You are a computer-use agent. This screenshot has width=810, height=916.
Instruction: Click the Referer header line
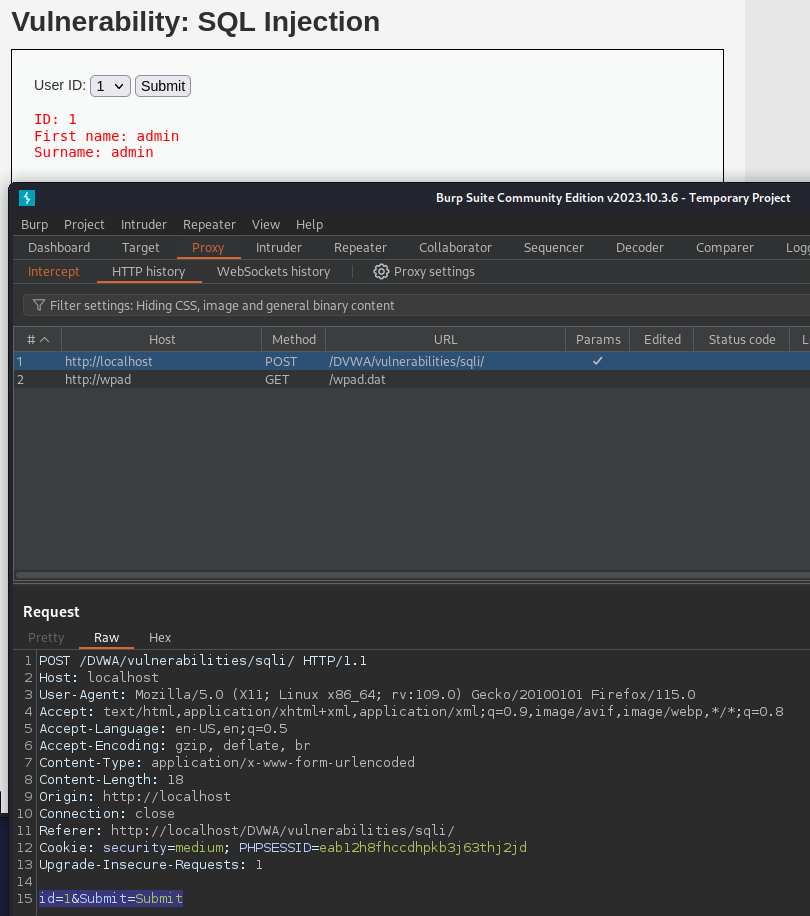[x=246, y=831]
